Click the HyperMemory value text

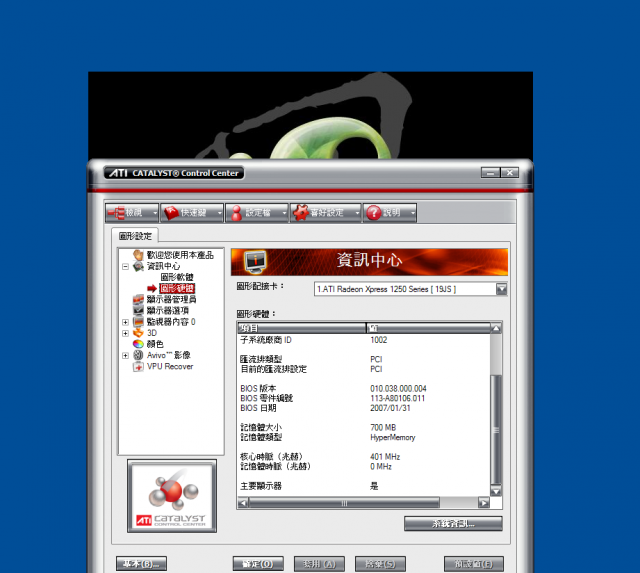click(392, 438)
